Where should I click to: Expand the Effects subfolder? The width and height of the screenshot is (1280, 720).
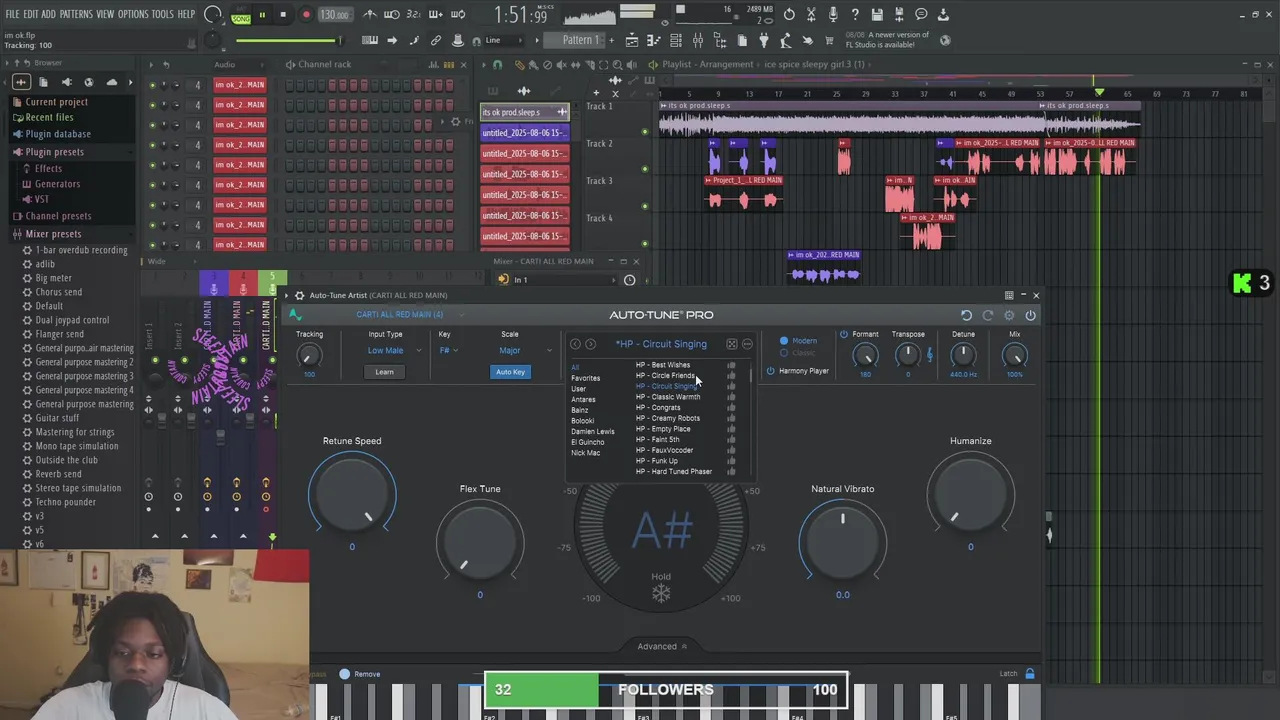click(48, 169)
